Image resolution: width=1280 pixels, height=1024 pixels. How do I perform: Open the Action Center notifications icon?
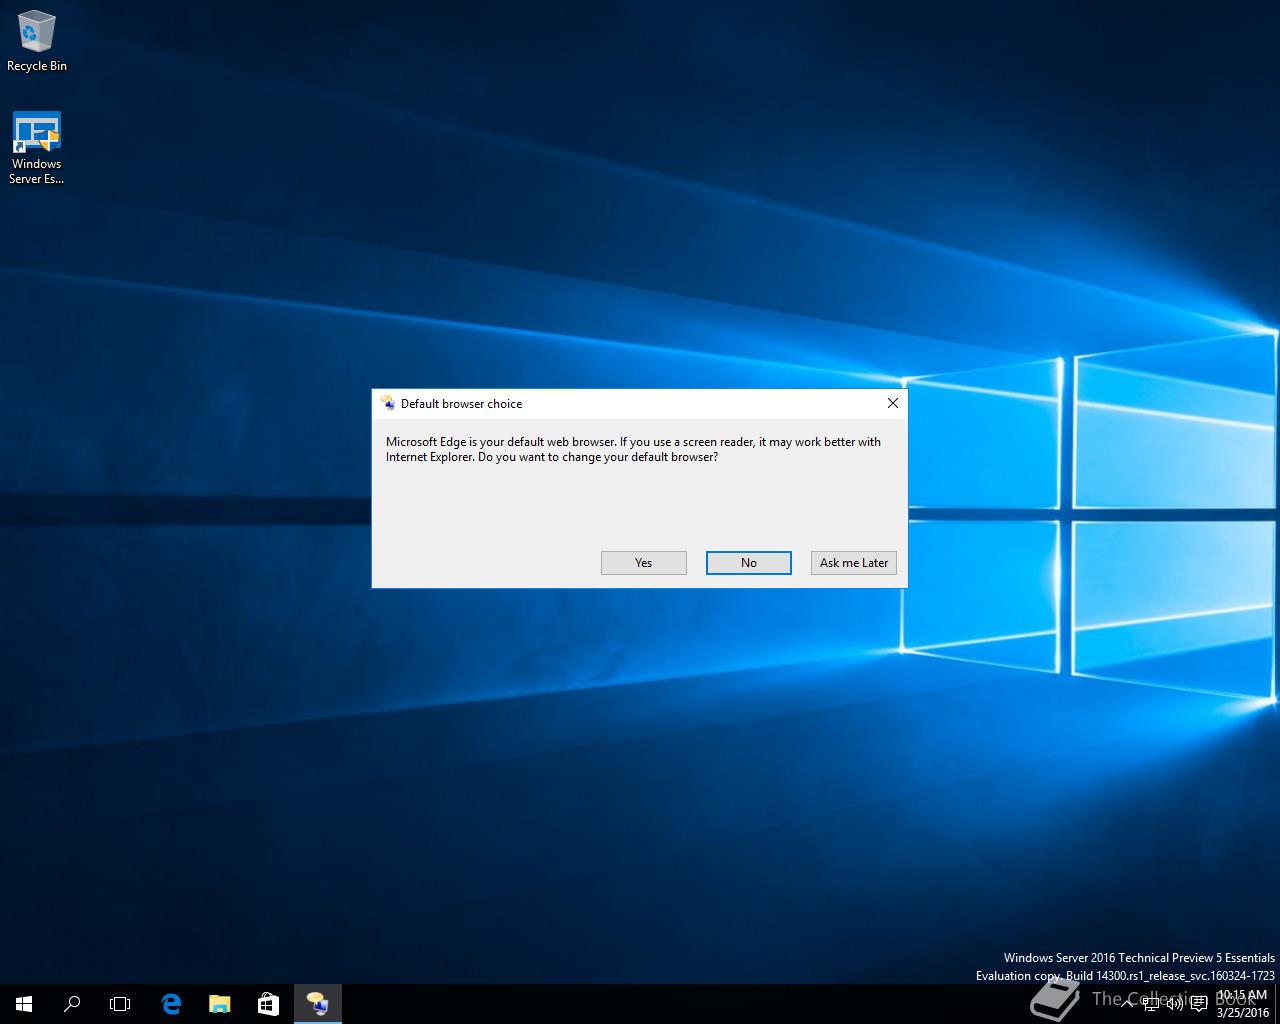pyautogui.click(x=1199, y=1004)
